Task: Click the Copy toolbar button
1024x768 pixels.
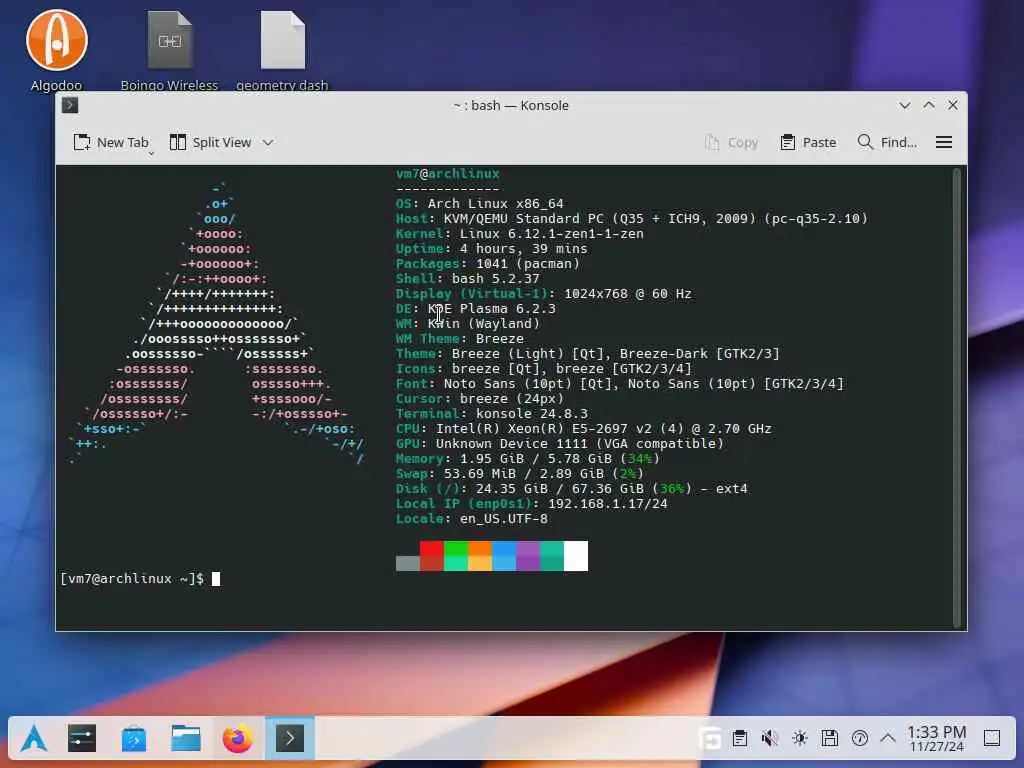Action: click(731, 142)
